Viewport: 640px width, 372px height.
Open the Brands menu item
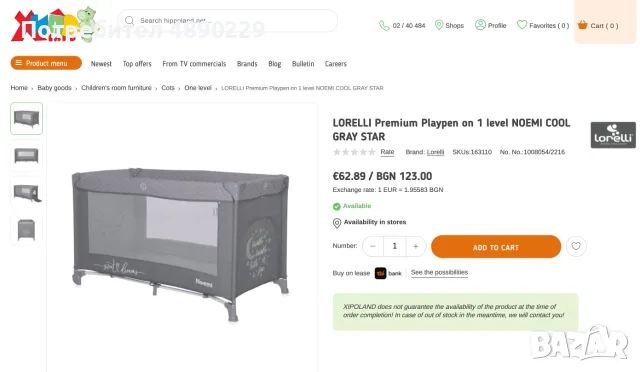coord(247,64)
